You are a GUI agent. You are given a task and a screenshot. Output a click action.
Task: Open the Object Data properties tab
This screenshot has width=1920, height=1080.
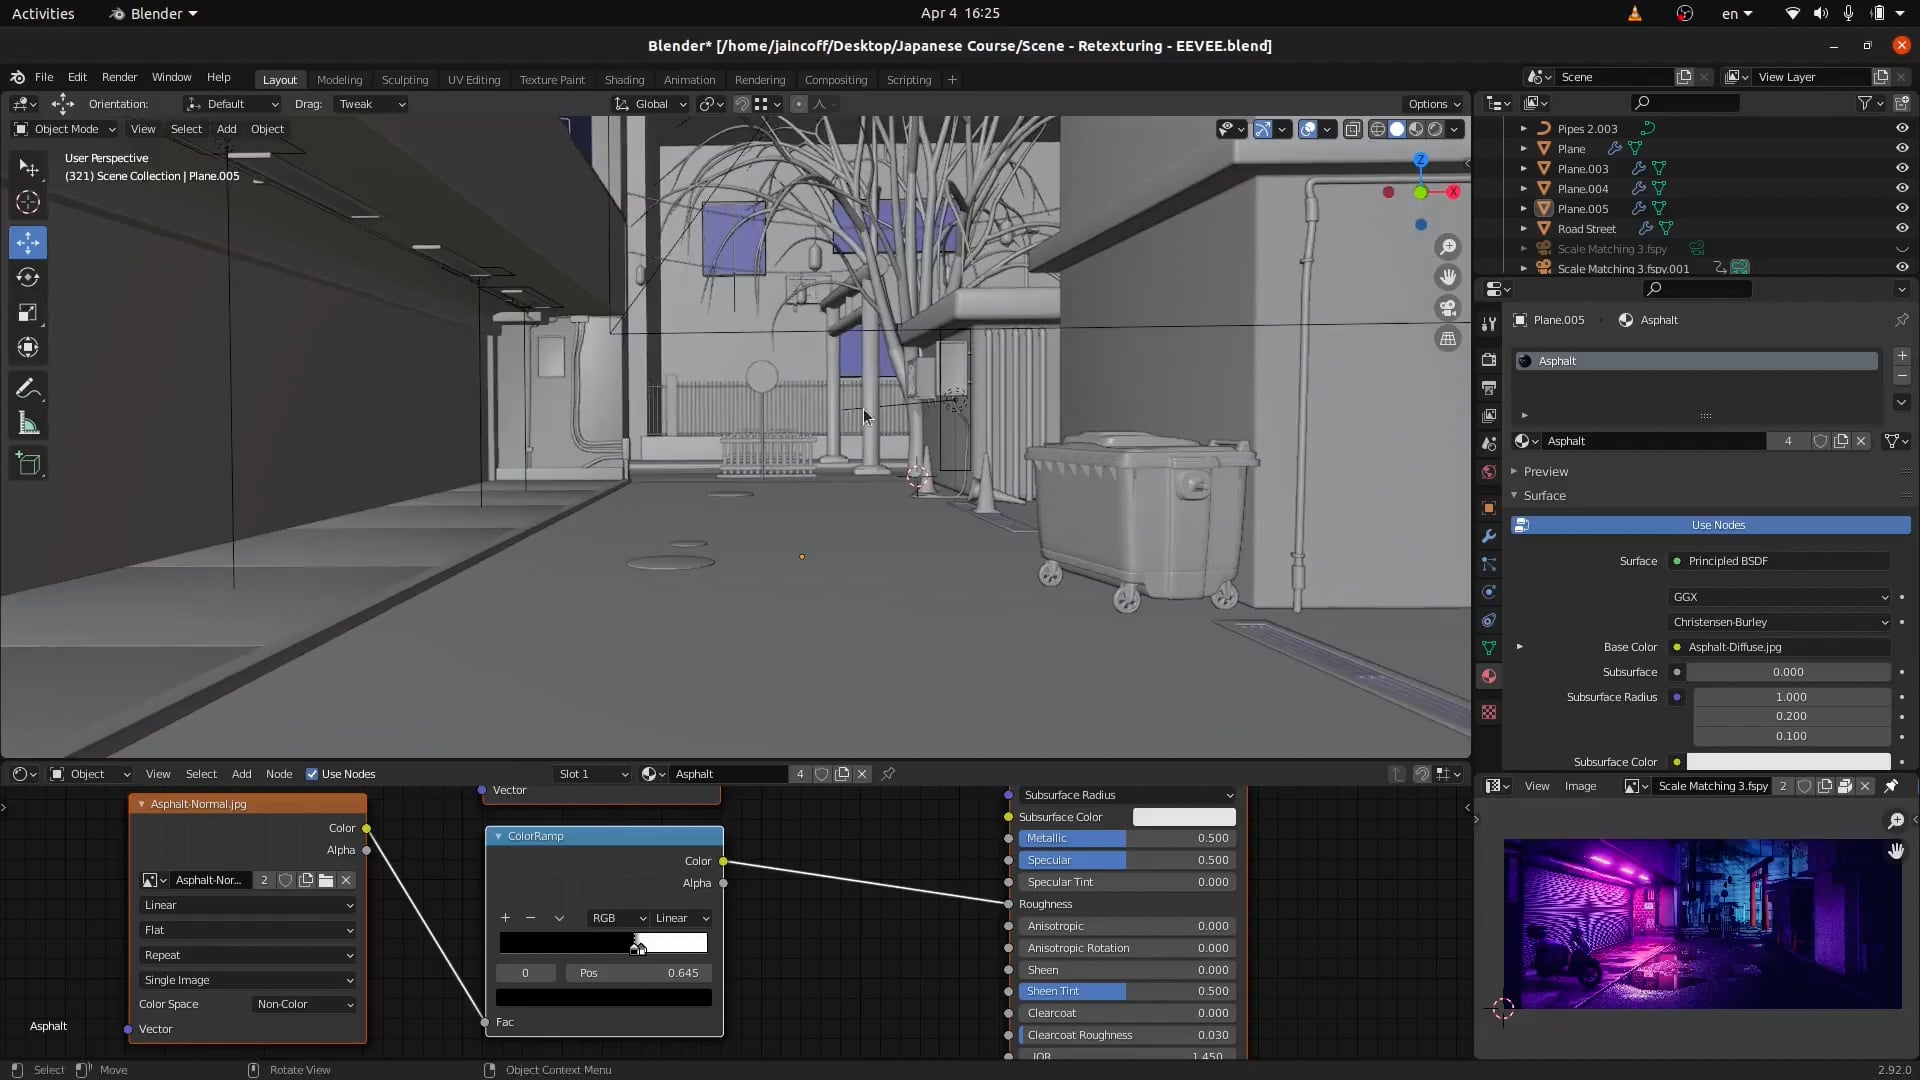(x=1489, y=648)
